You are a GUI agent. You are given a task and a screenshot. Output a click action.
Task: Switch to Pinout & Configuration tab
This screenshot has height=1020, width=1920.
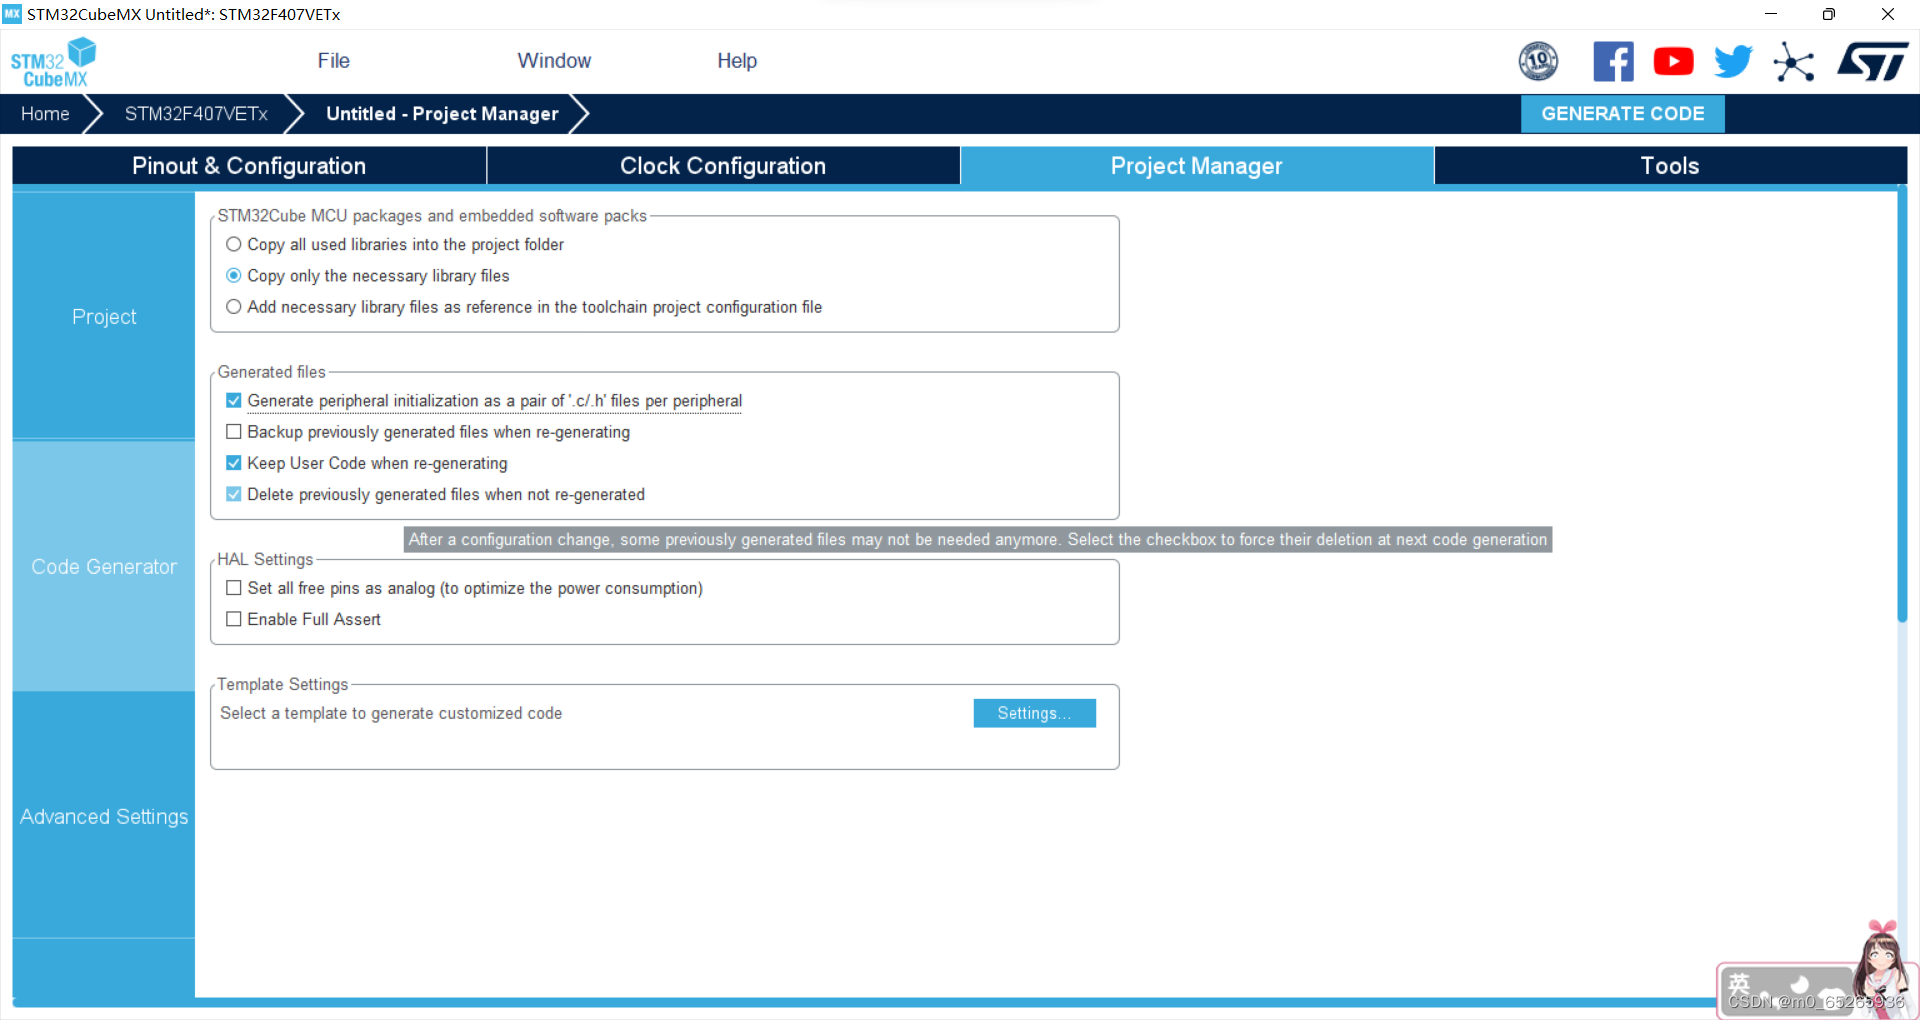click(249, 166)
